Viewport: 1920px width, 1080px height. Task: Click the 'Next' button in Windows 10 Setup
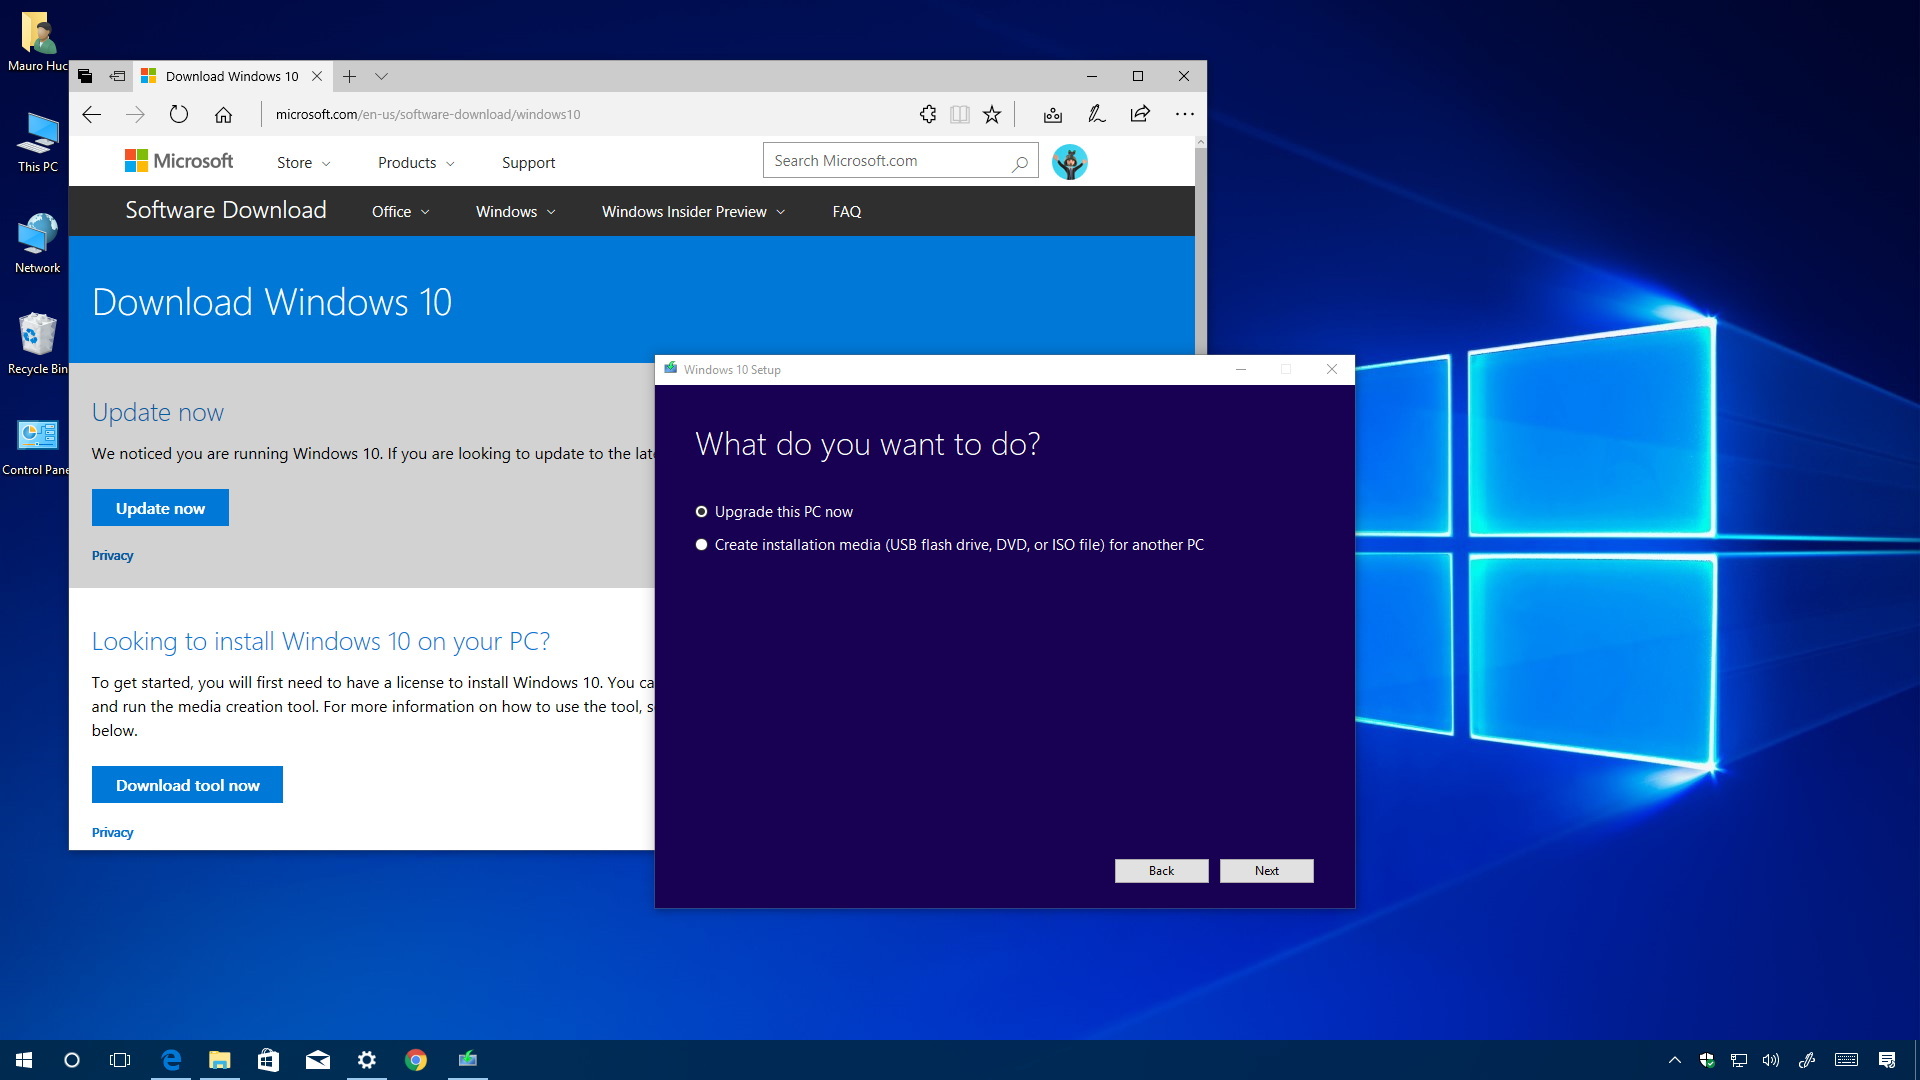1266,870
